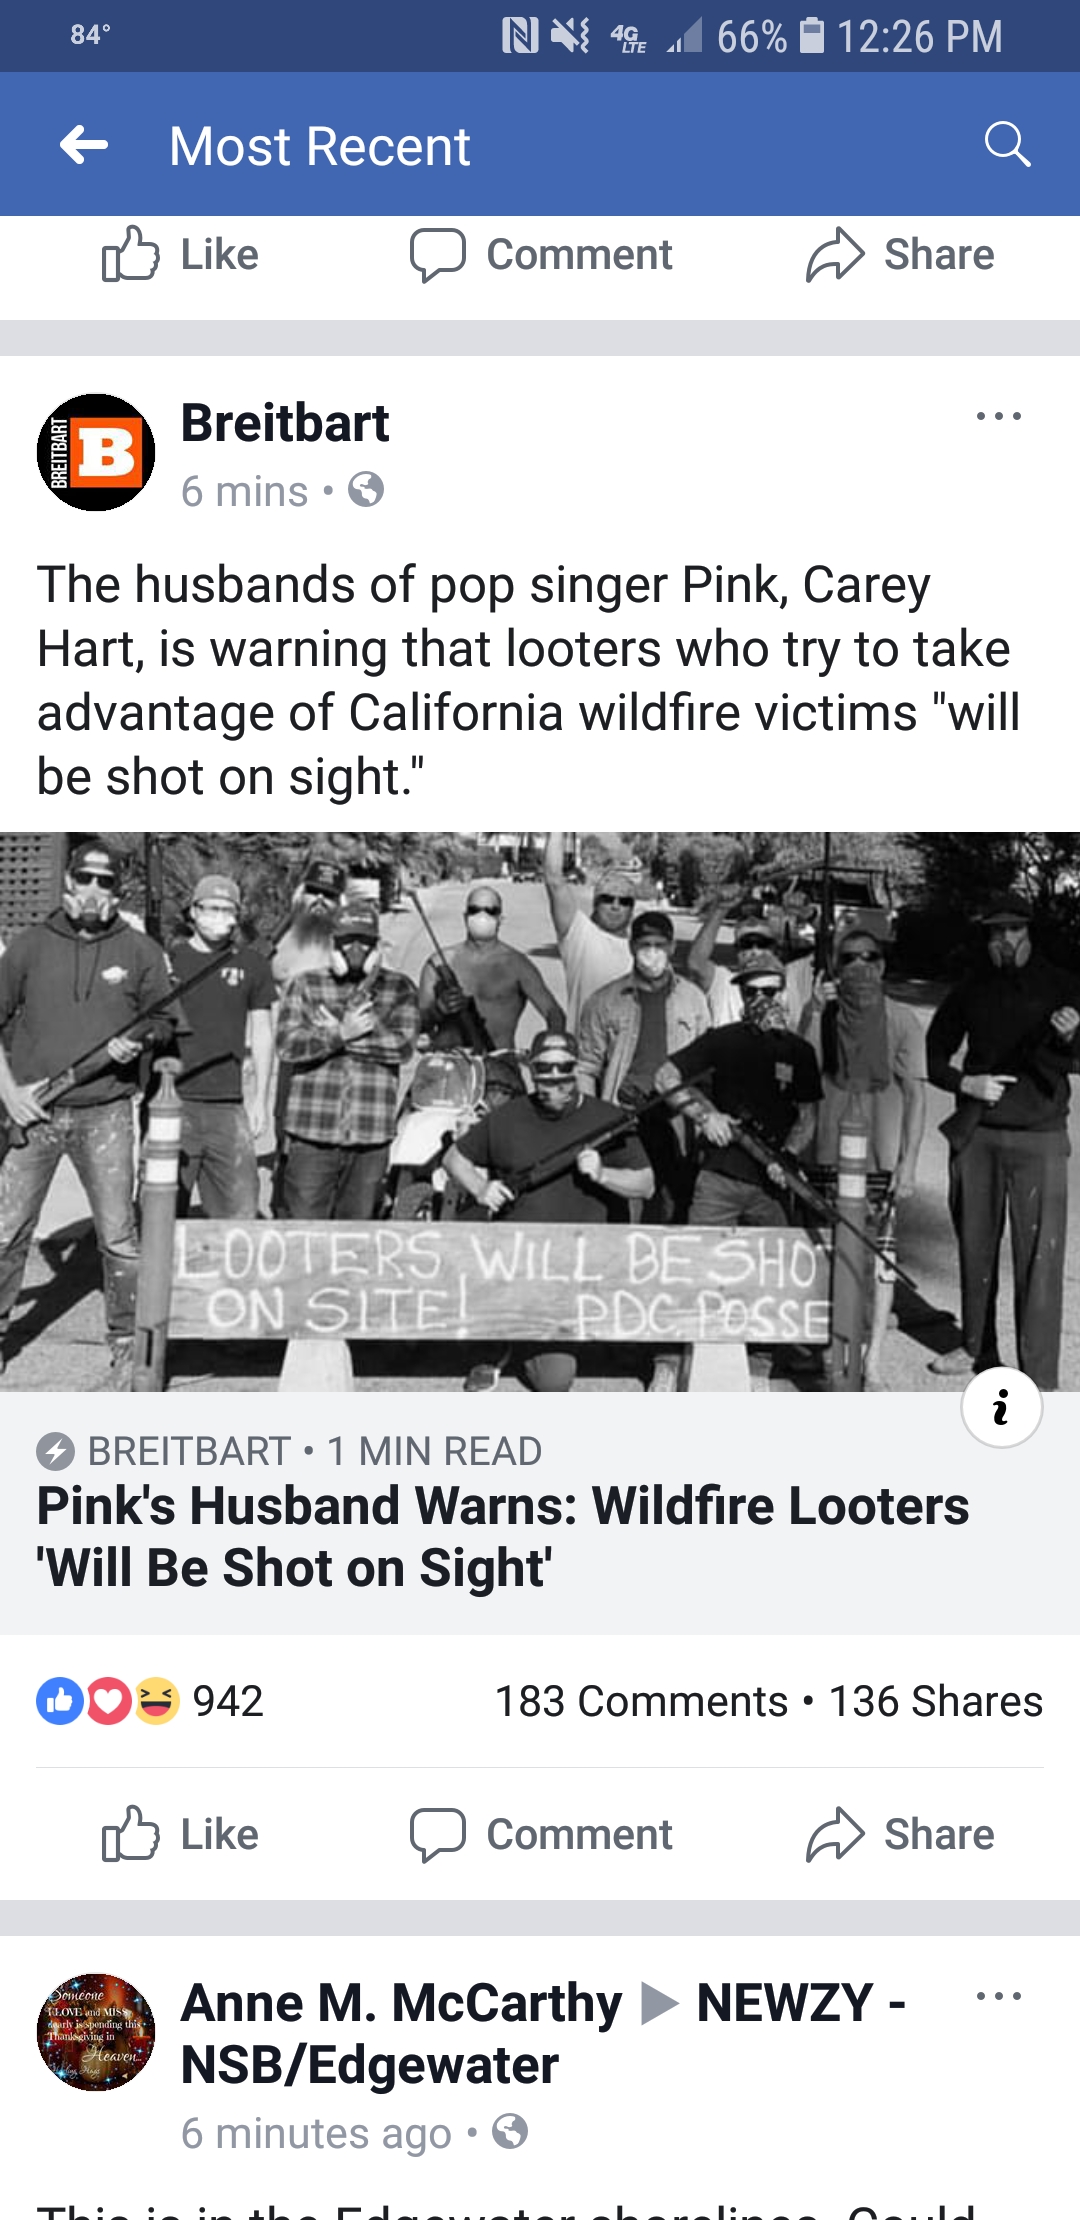Image resolution: width=1080 pixels, height=2220 pixels.
Task: Open the looters sign article photo
Action: tap(540, 1111)
